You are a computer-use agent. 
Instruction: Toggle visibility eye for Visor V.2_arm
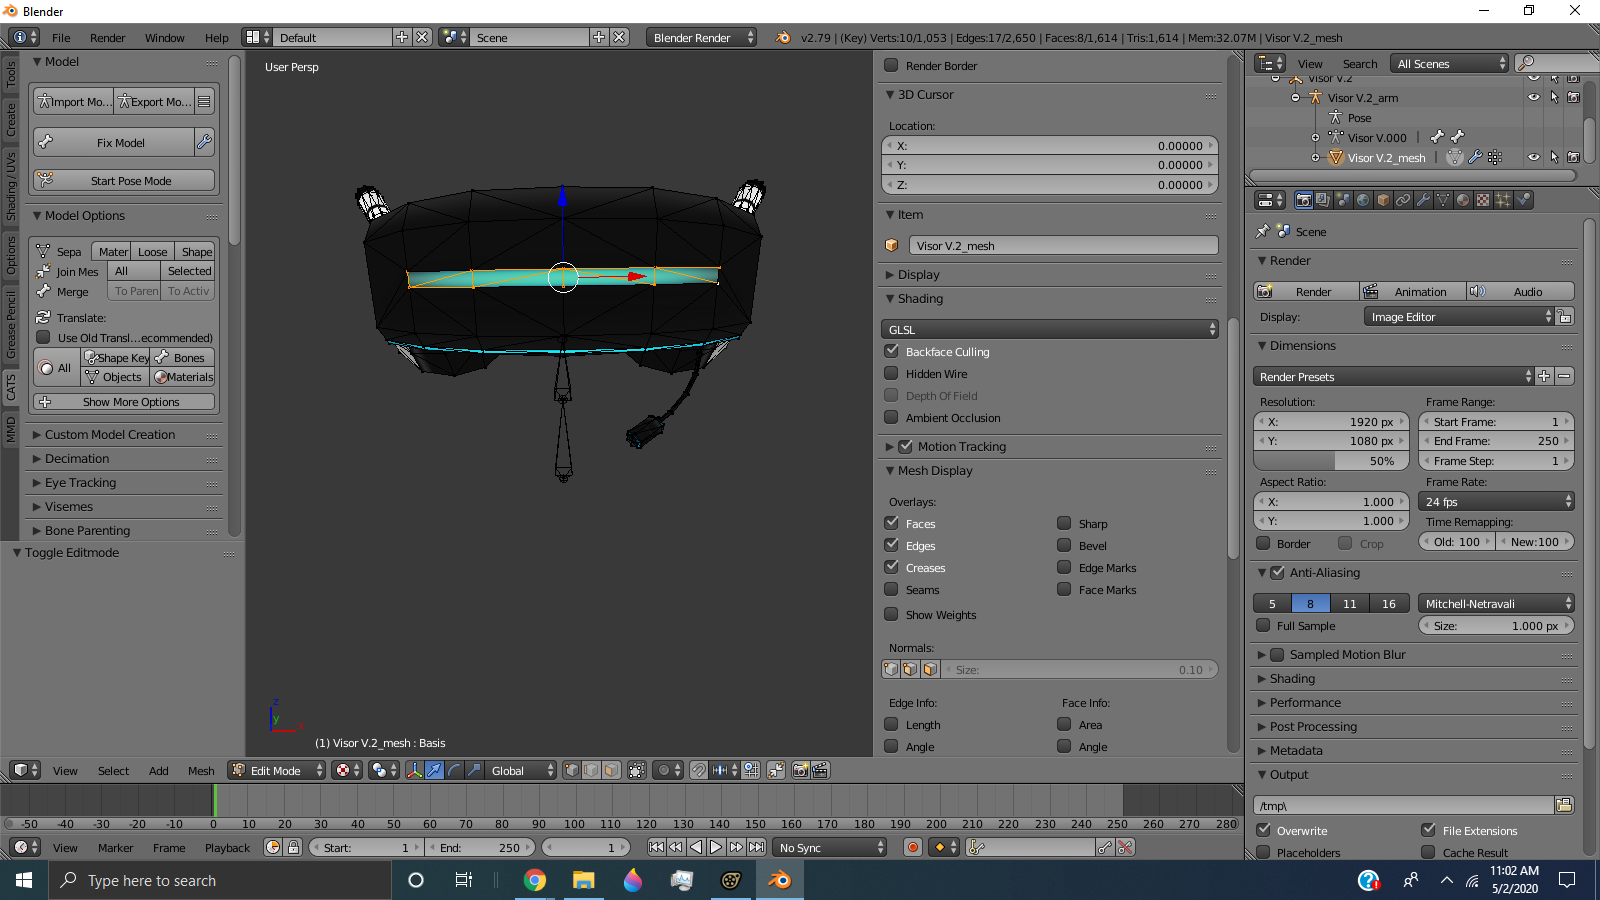pyautogui.click(x=1534, y=97)
